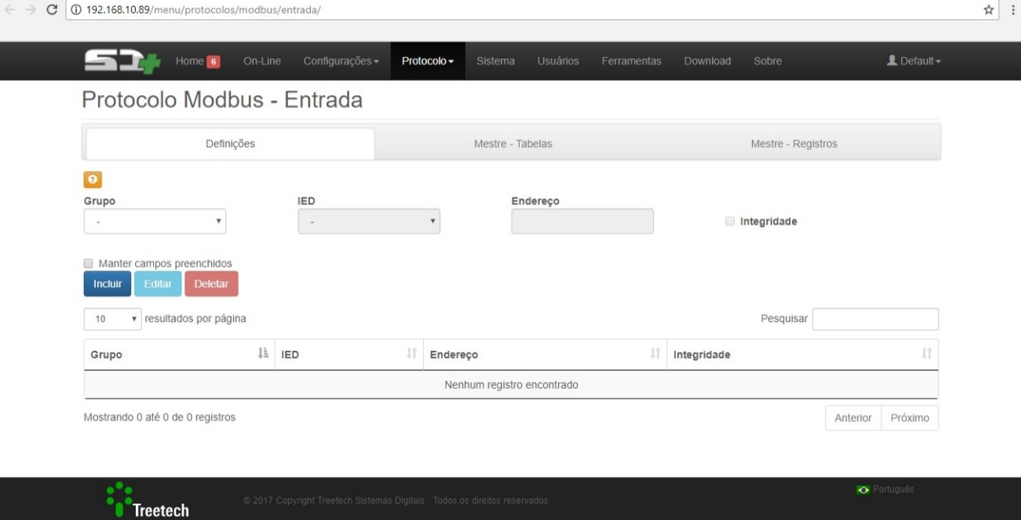Click the browser address bar URL
Viewport: 1021px width, 520px height.
point(203,10)
